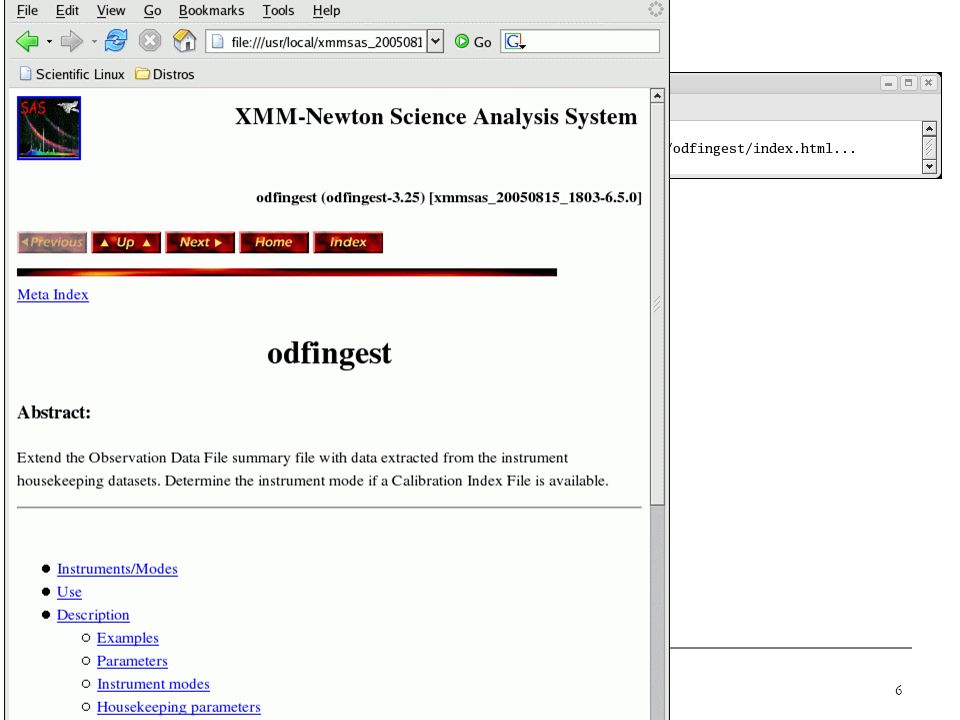Open the Forward history dropdown arrow
Screen dimensions: 960x720
pyautogui.click(x=94, y=42)
